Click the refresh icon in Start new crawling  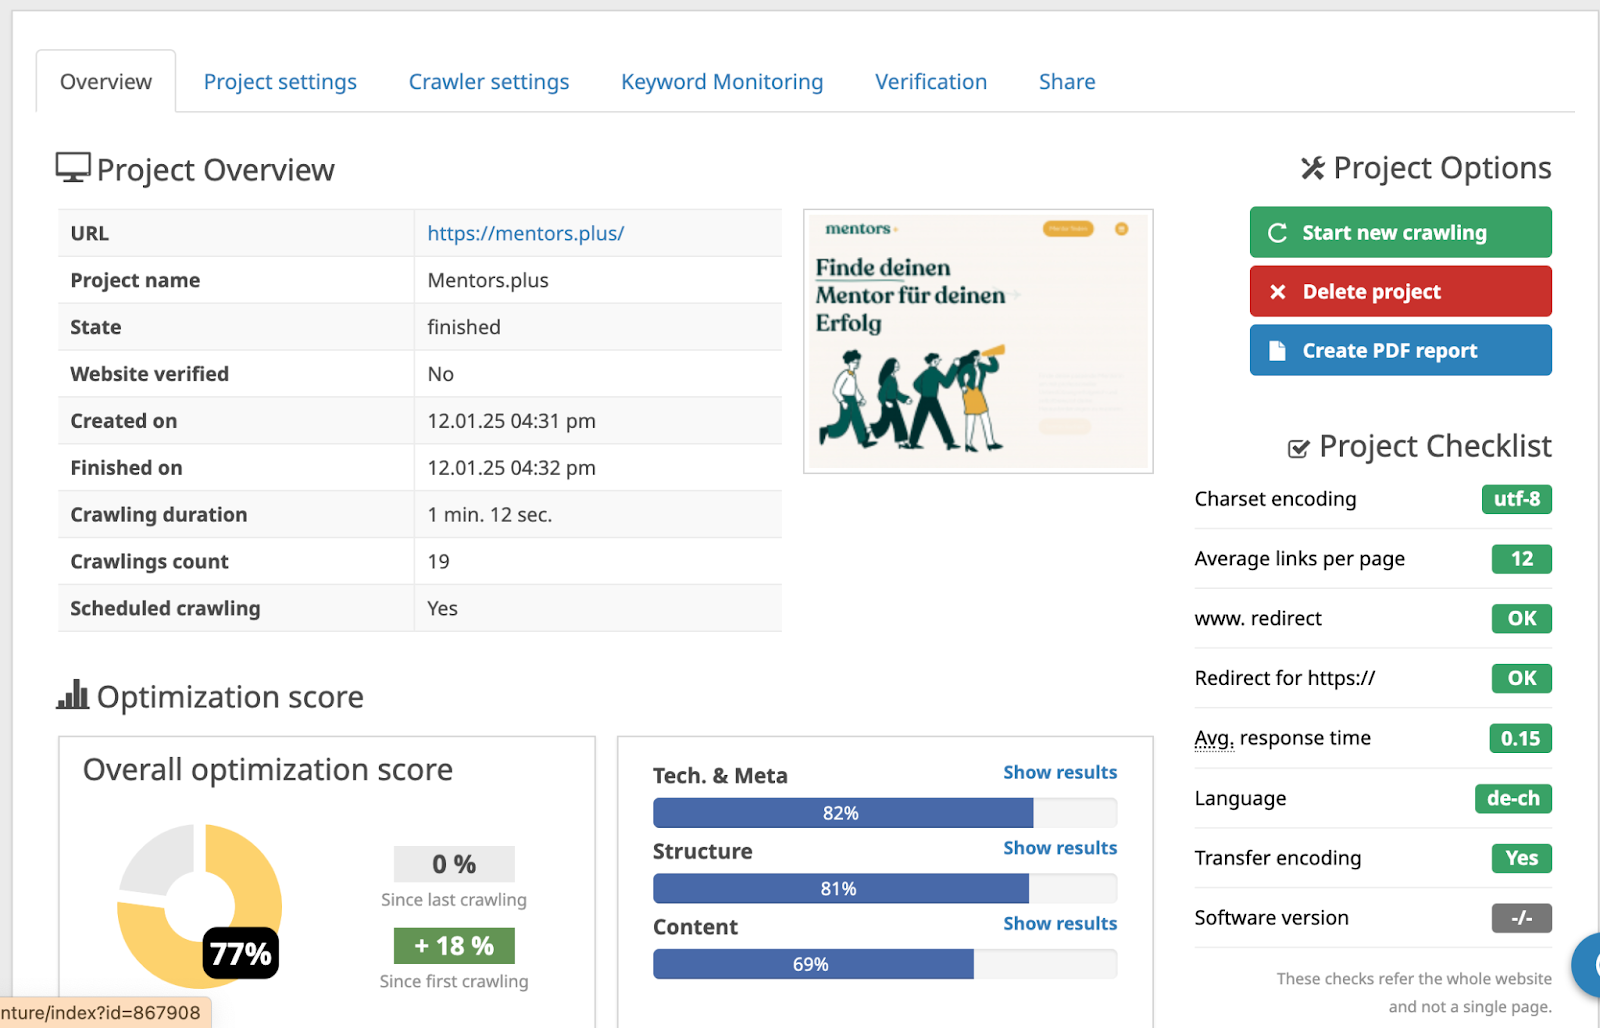[1277, 233]
